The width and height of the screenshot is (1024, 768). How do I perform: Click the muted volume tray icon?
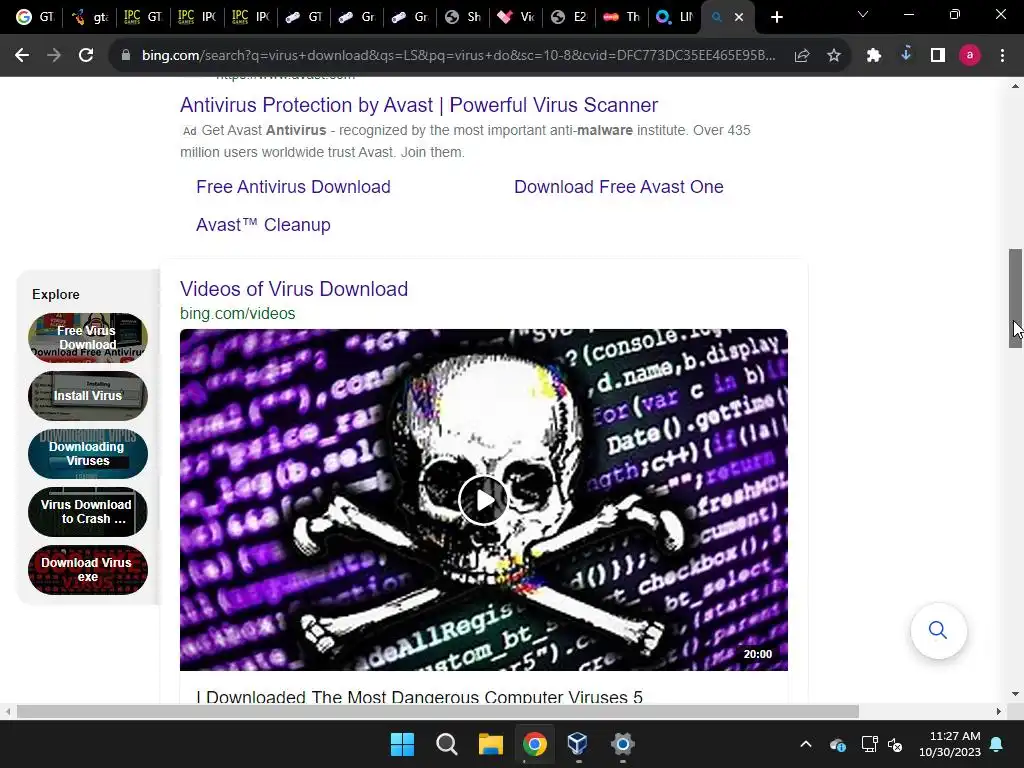895,744
